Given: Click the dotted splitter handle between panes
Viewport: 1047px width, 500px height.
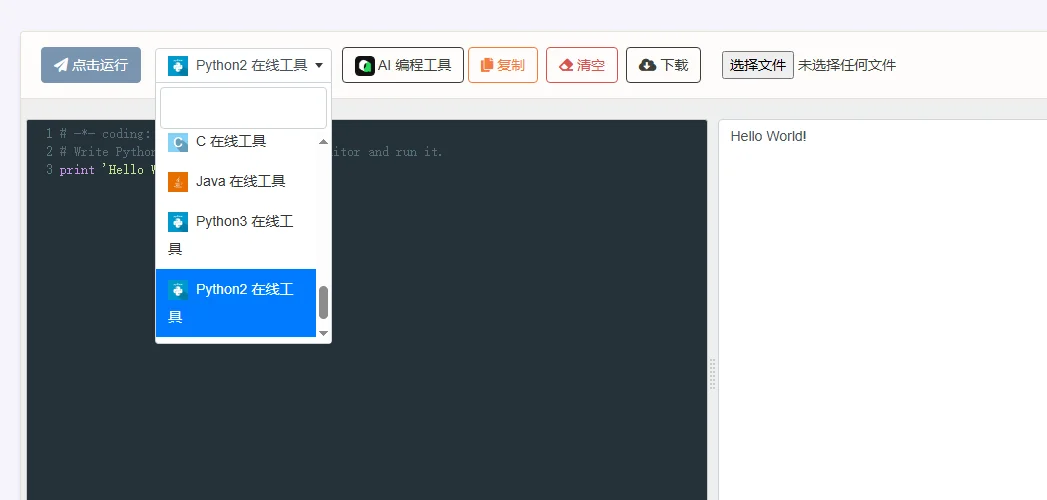Looking at the screenshot, I should click(712, 374).
